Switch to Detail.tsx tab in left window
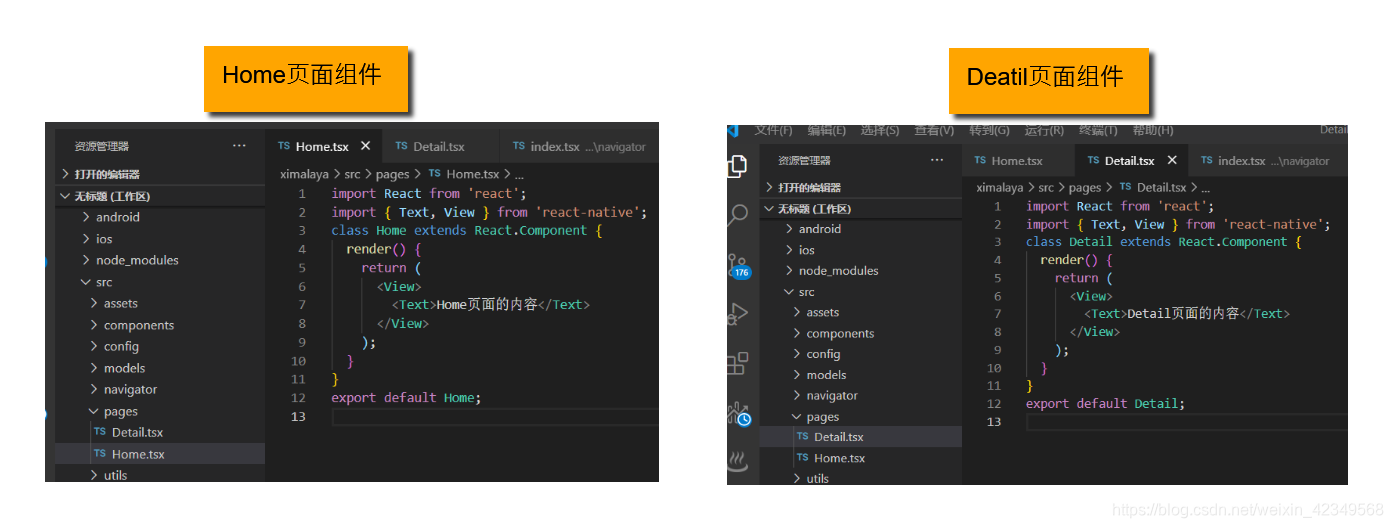Screen dimensions: 1393x528 point(439,146)
